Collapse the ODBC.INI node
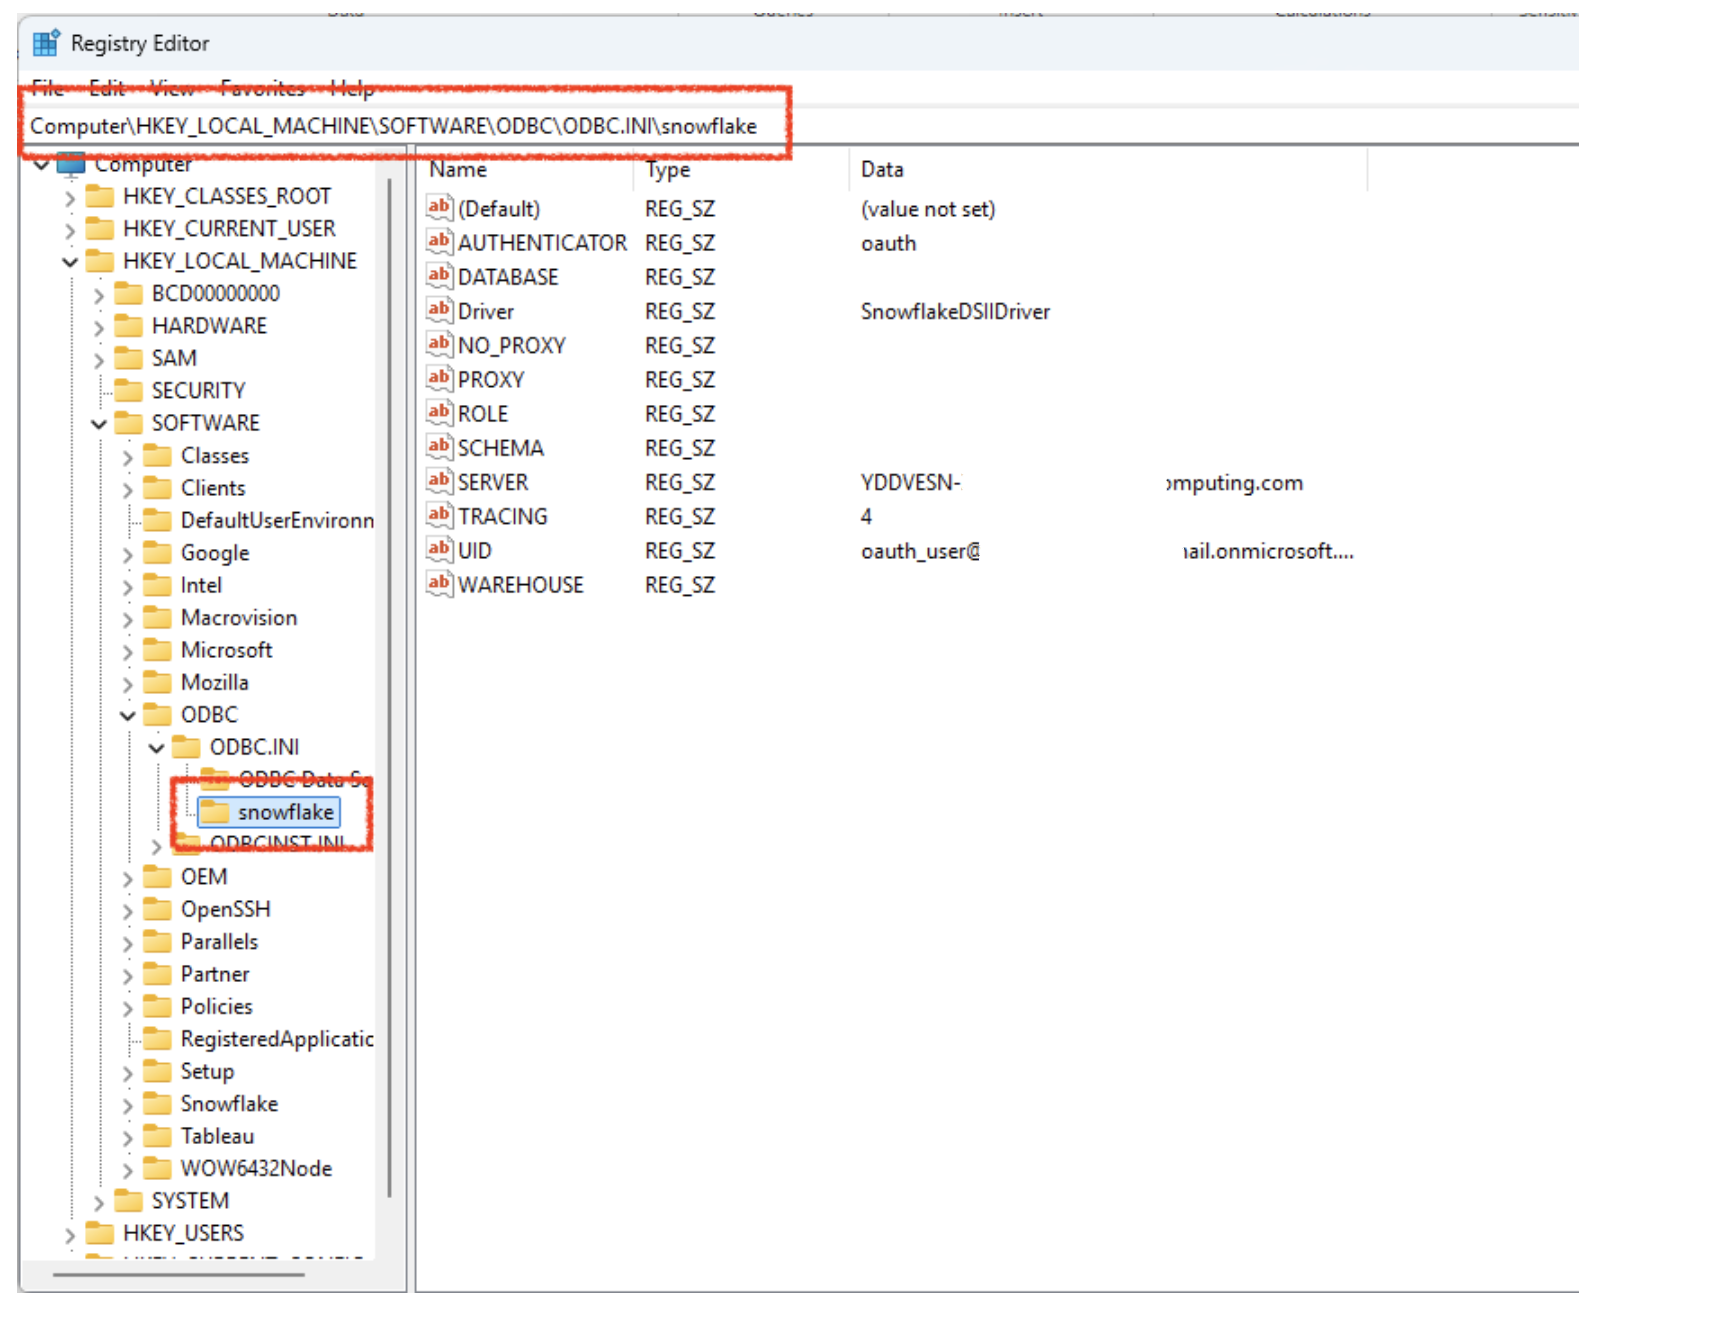The height and width of the screenshot is (1320, 1730). click(x=156, y=748)
